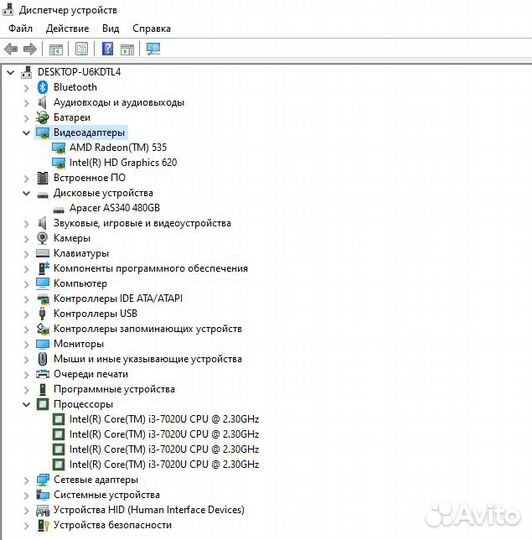Click the display adapter icon beside Видеоадаптеры
The width and height of the screenshot is (532, 540).
(43, 133)
